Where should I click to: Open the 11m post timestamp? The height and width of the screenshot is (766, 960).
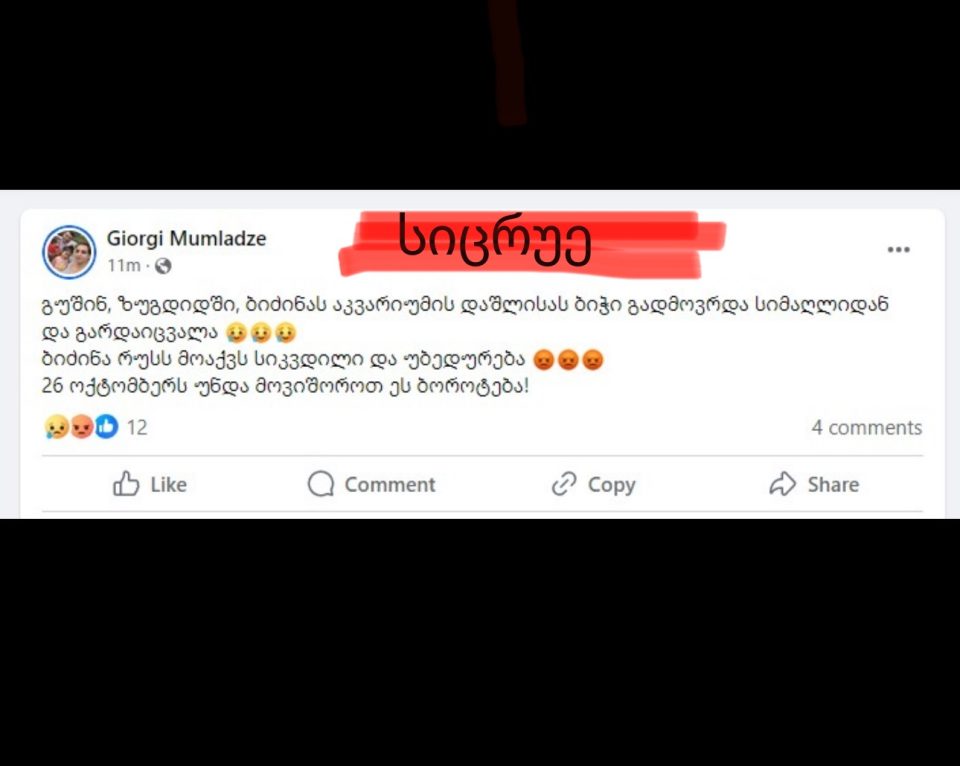[x=124, y=265]
